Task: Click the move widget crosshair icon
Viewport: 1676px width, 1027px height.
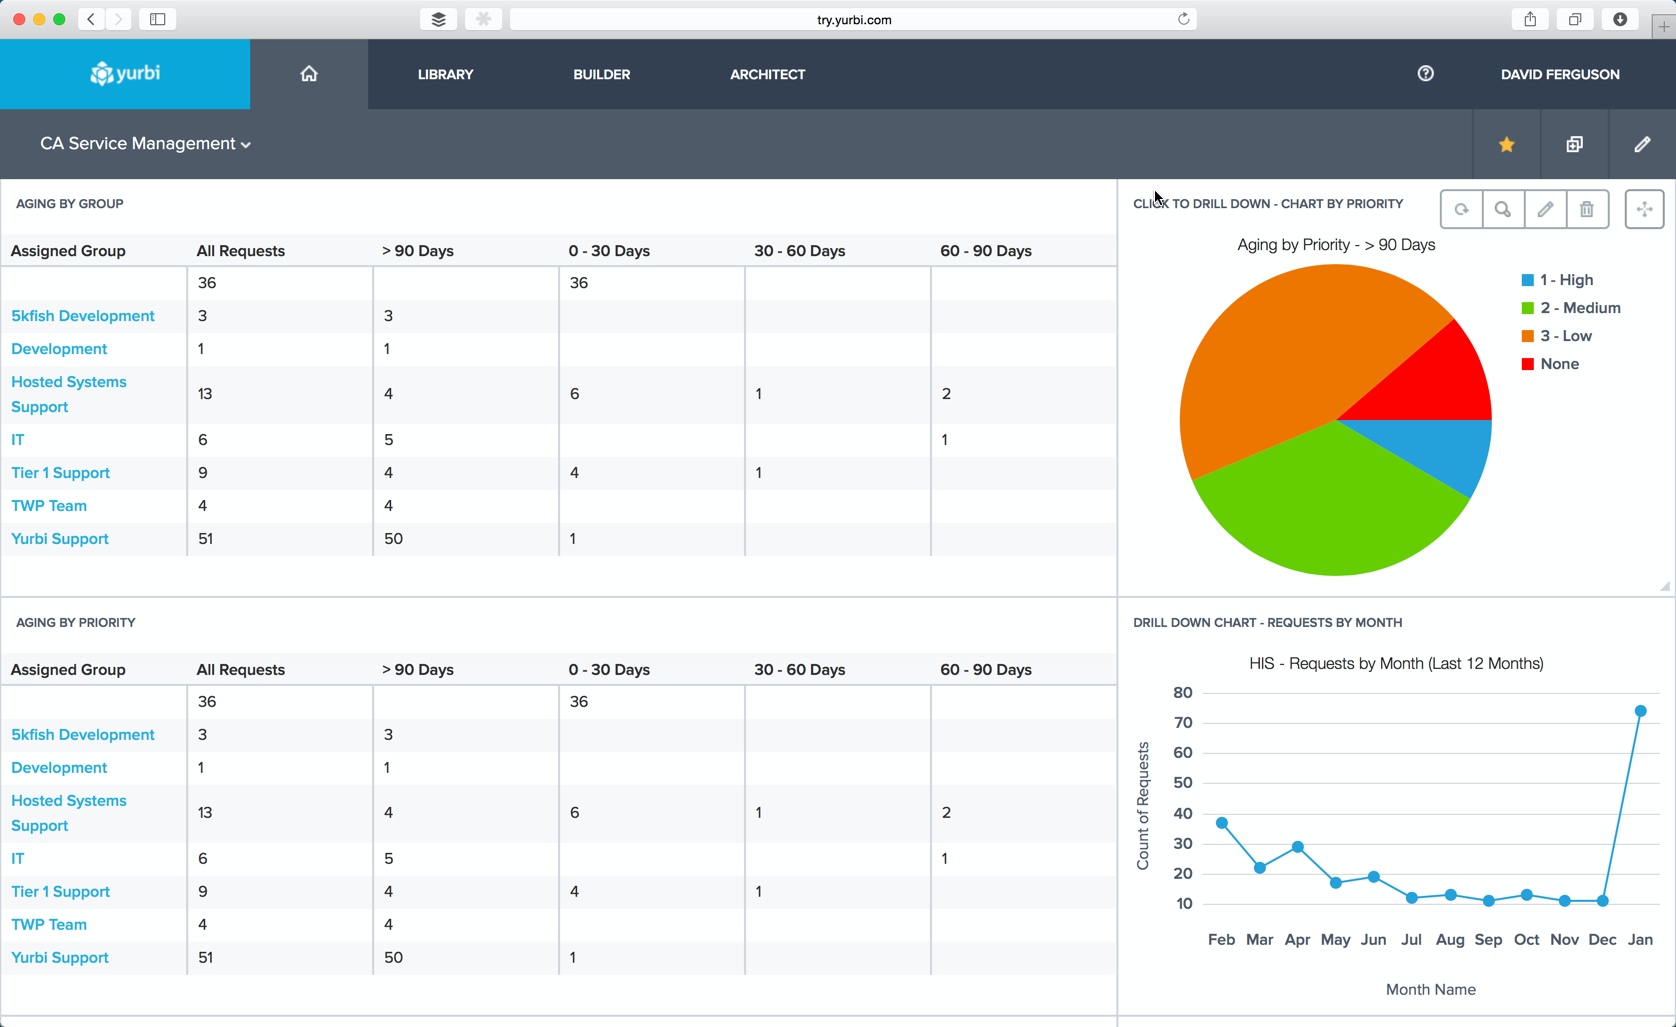Action: [1644, 209]
